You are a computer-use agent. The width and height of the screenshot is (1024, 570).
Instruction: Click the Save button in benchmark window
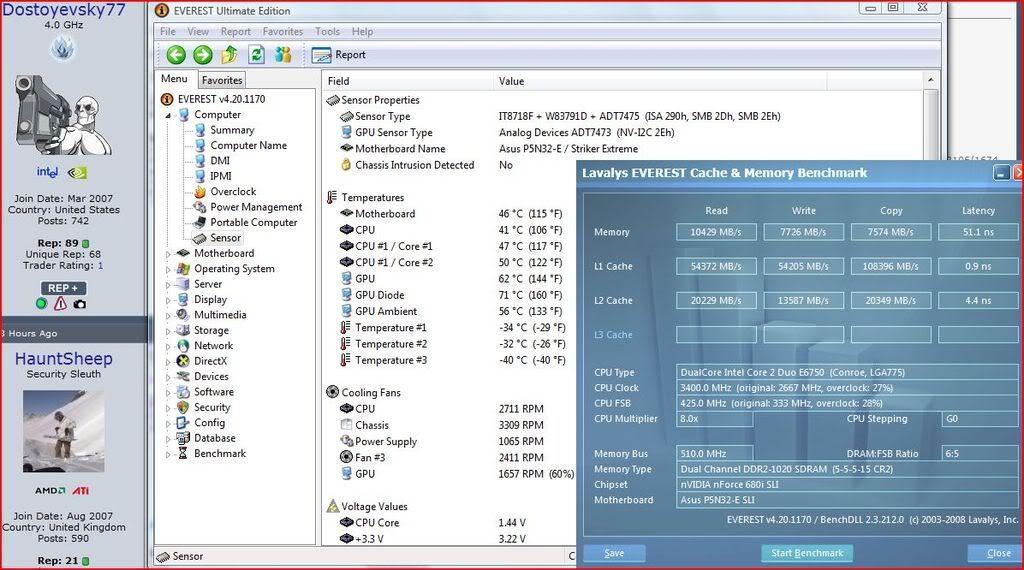(614, 553)
